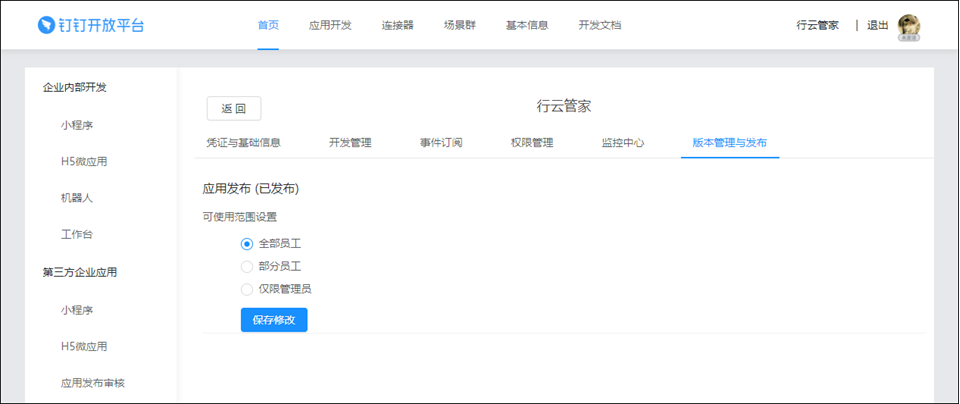
Task: Switch to the 开发管理 tab
Action: [350, 142]
